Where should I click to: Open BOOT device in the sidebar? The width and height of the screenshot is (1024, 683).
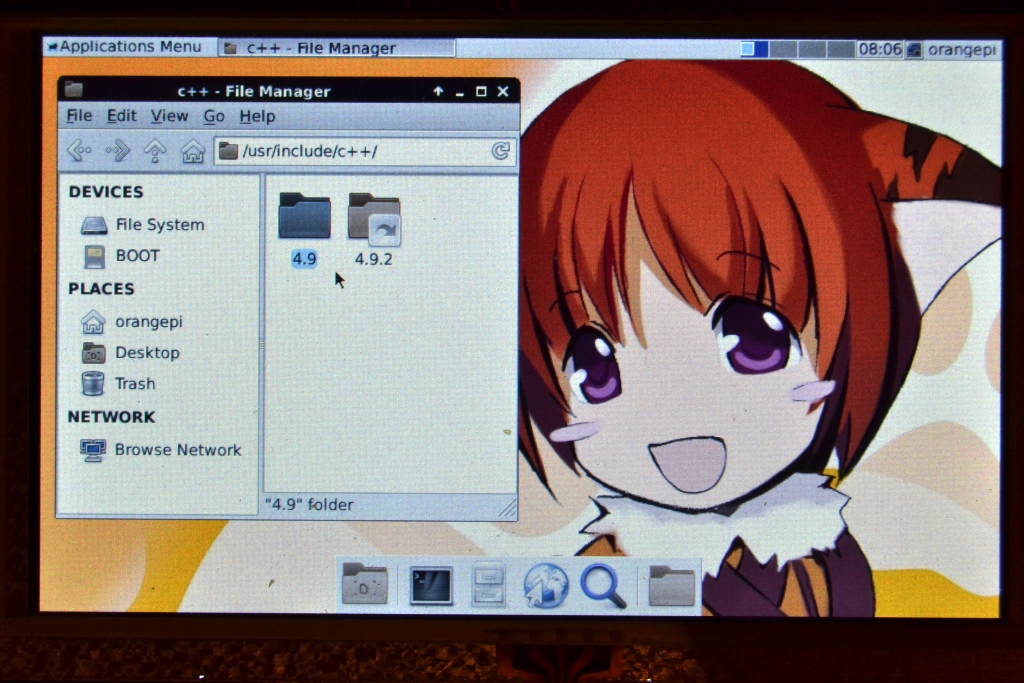pyautogui.click(x=122, y=256)
